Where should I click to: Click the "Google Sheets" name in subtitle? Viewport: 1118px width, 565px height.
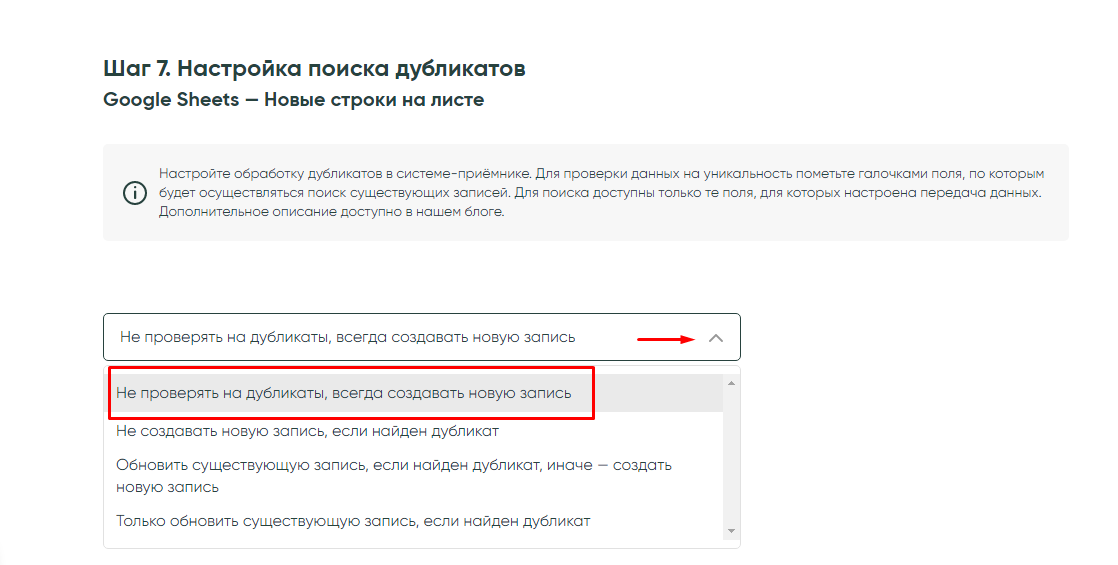click(x=171, y=100)
